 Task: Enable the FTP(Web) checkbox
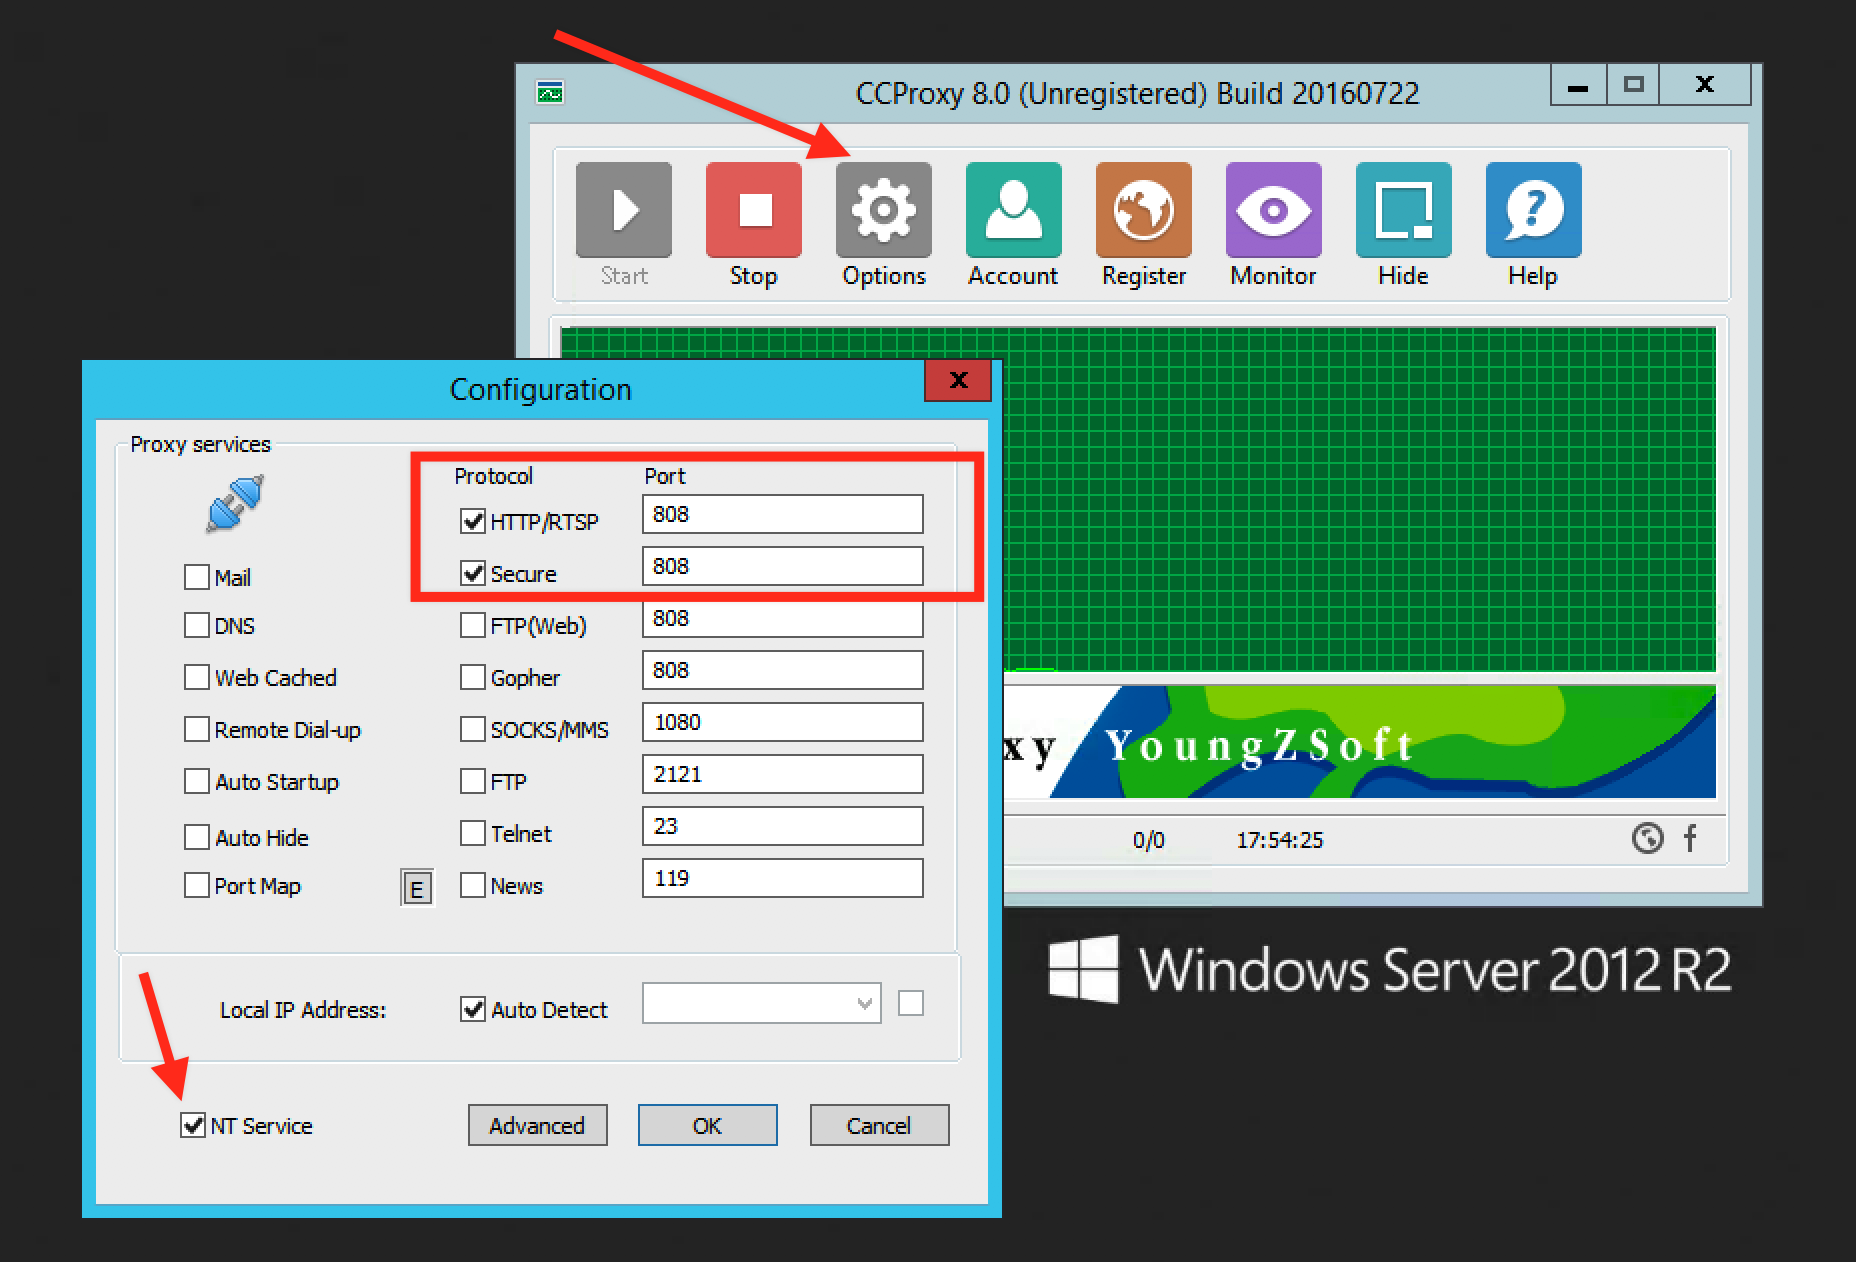click(472, 625)
